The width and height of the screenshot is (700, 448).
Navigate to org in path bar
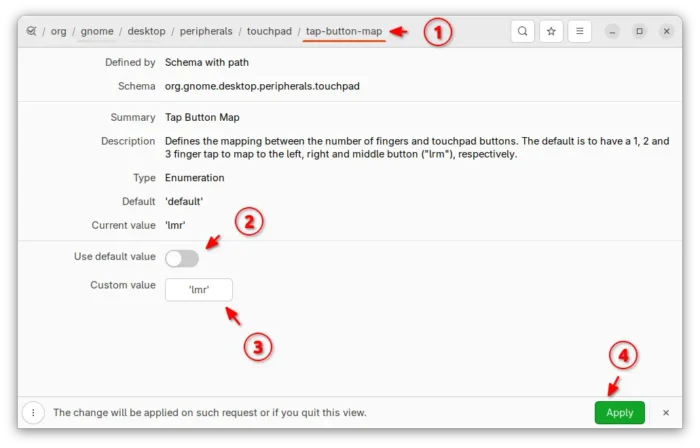click(59, 31)
